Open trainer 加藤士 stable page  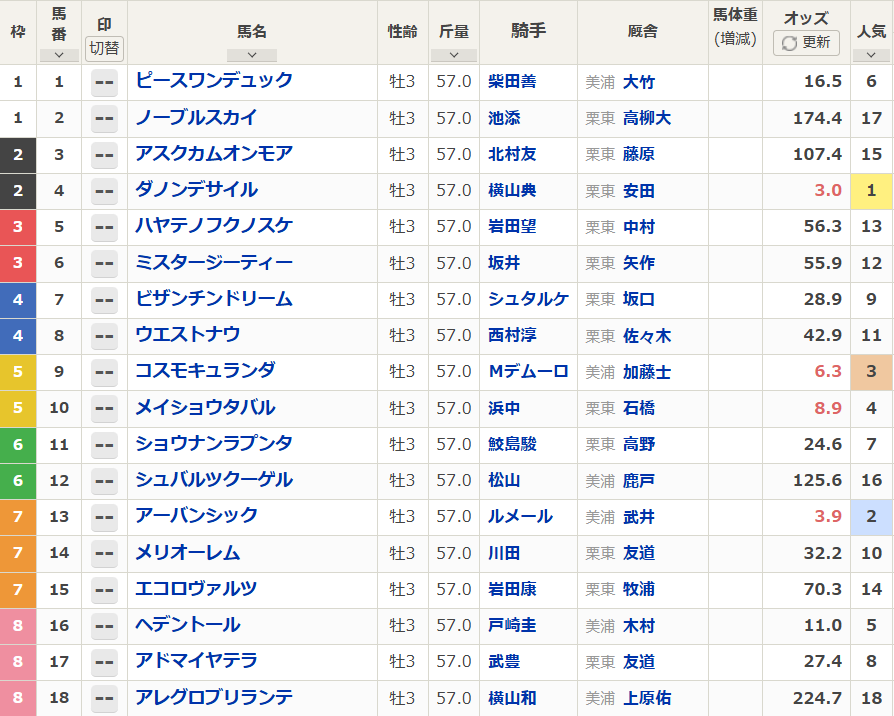[647, 372]
